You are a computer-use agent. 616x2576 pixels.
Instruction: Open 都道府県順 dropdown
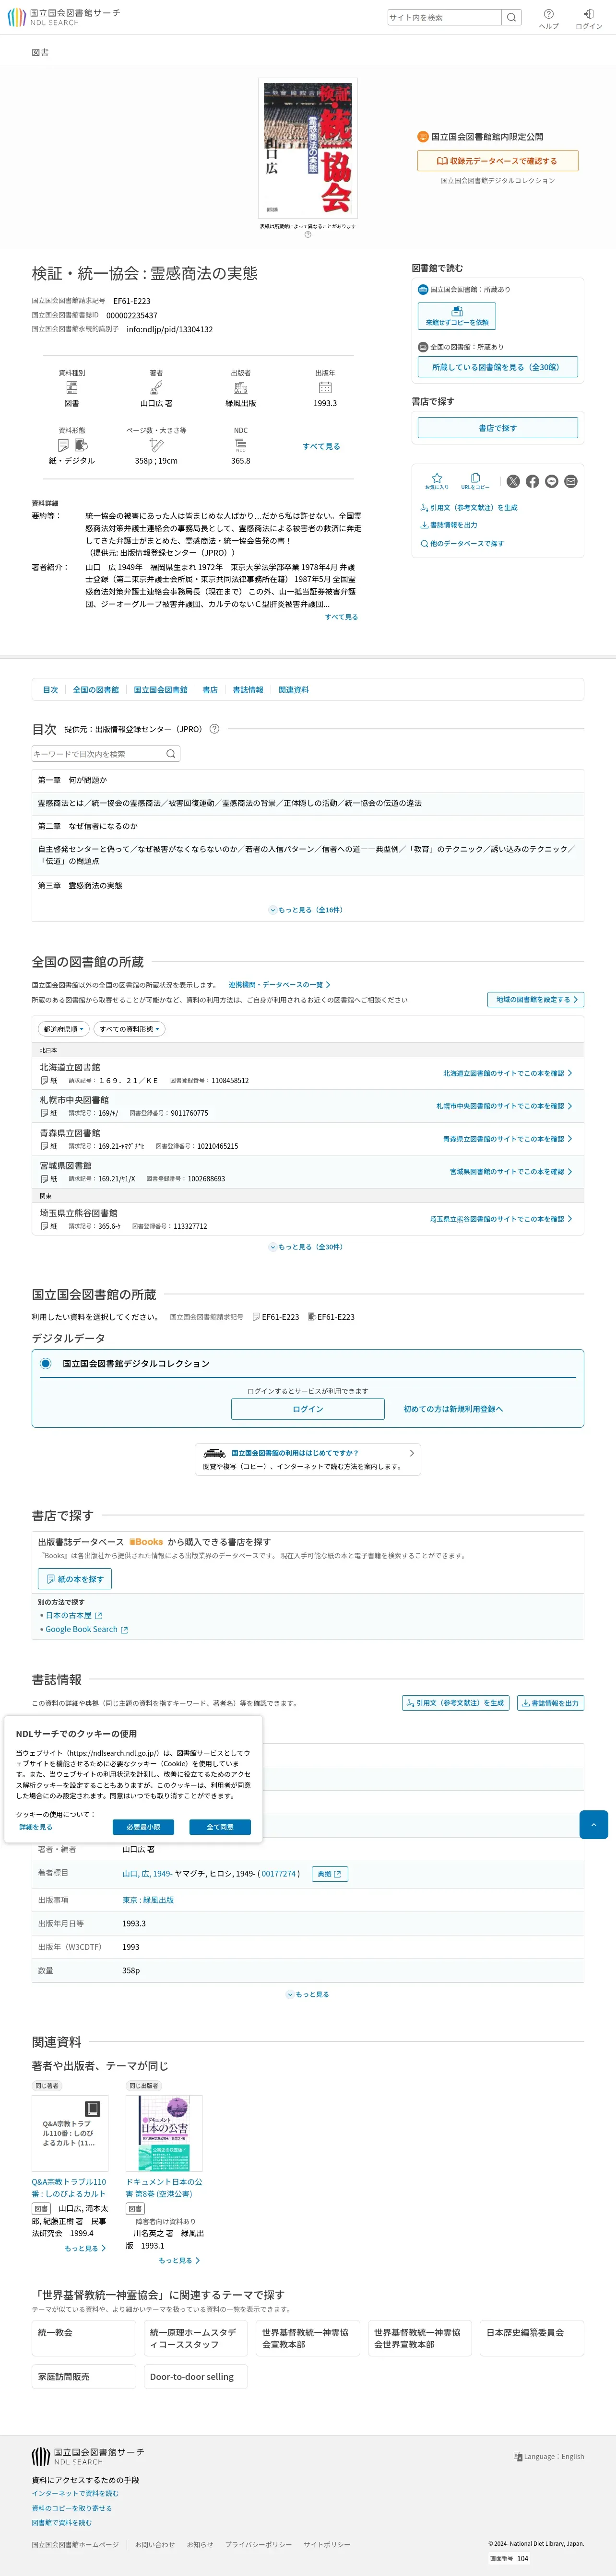tap(63, 1028)
